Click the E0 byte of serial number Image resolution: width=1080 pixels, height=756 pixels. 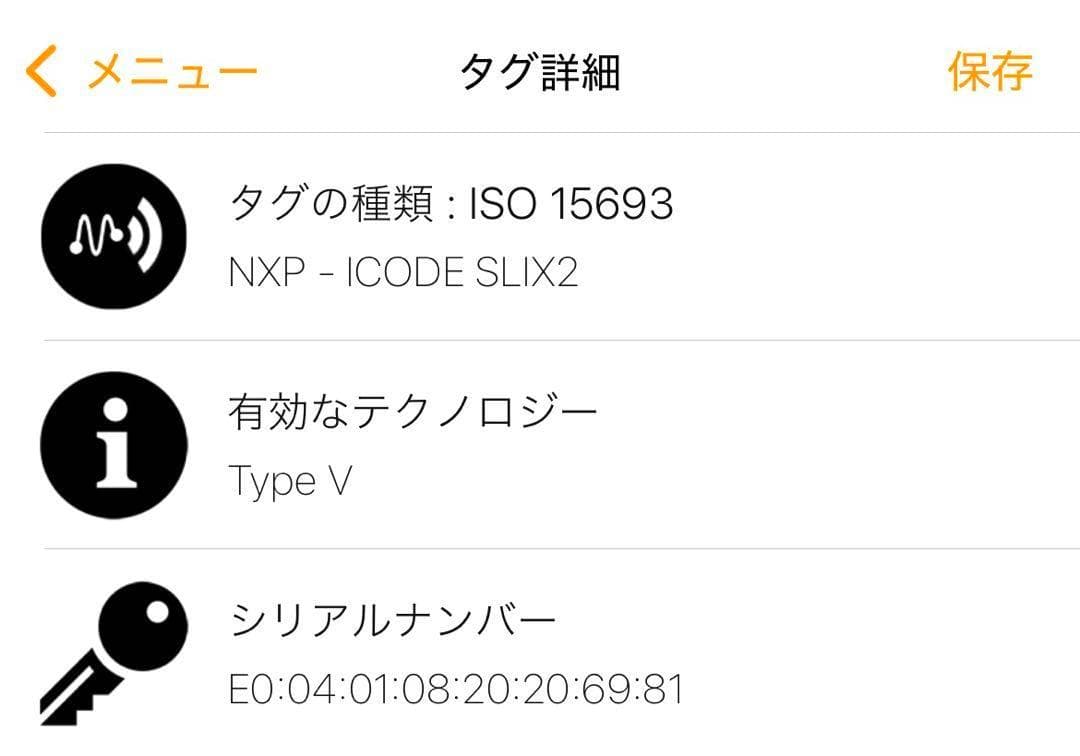(246, 690)
